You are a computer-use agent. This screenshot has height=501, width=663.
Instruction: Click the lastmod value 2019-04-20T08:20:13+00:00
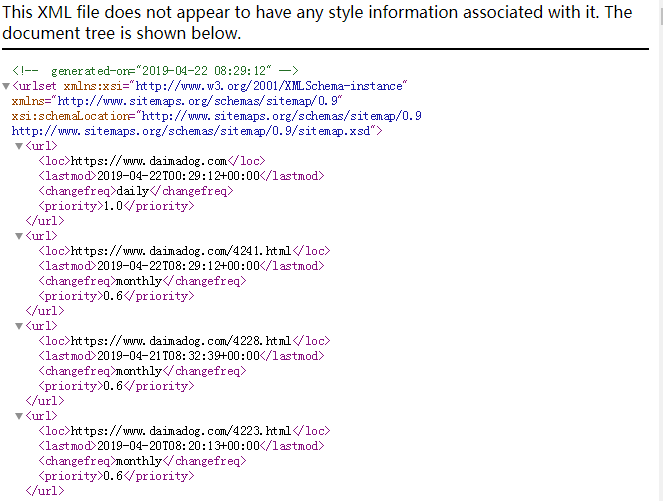pos(178,446)
